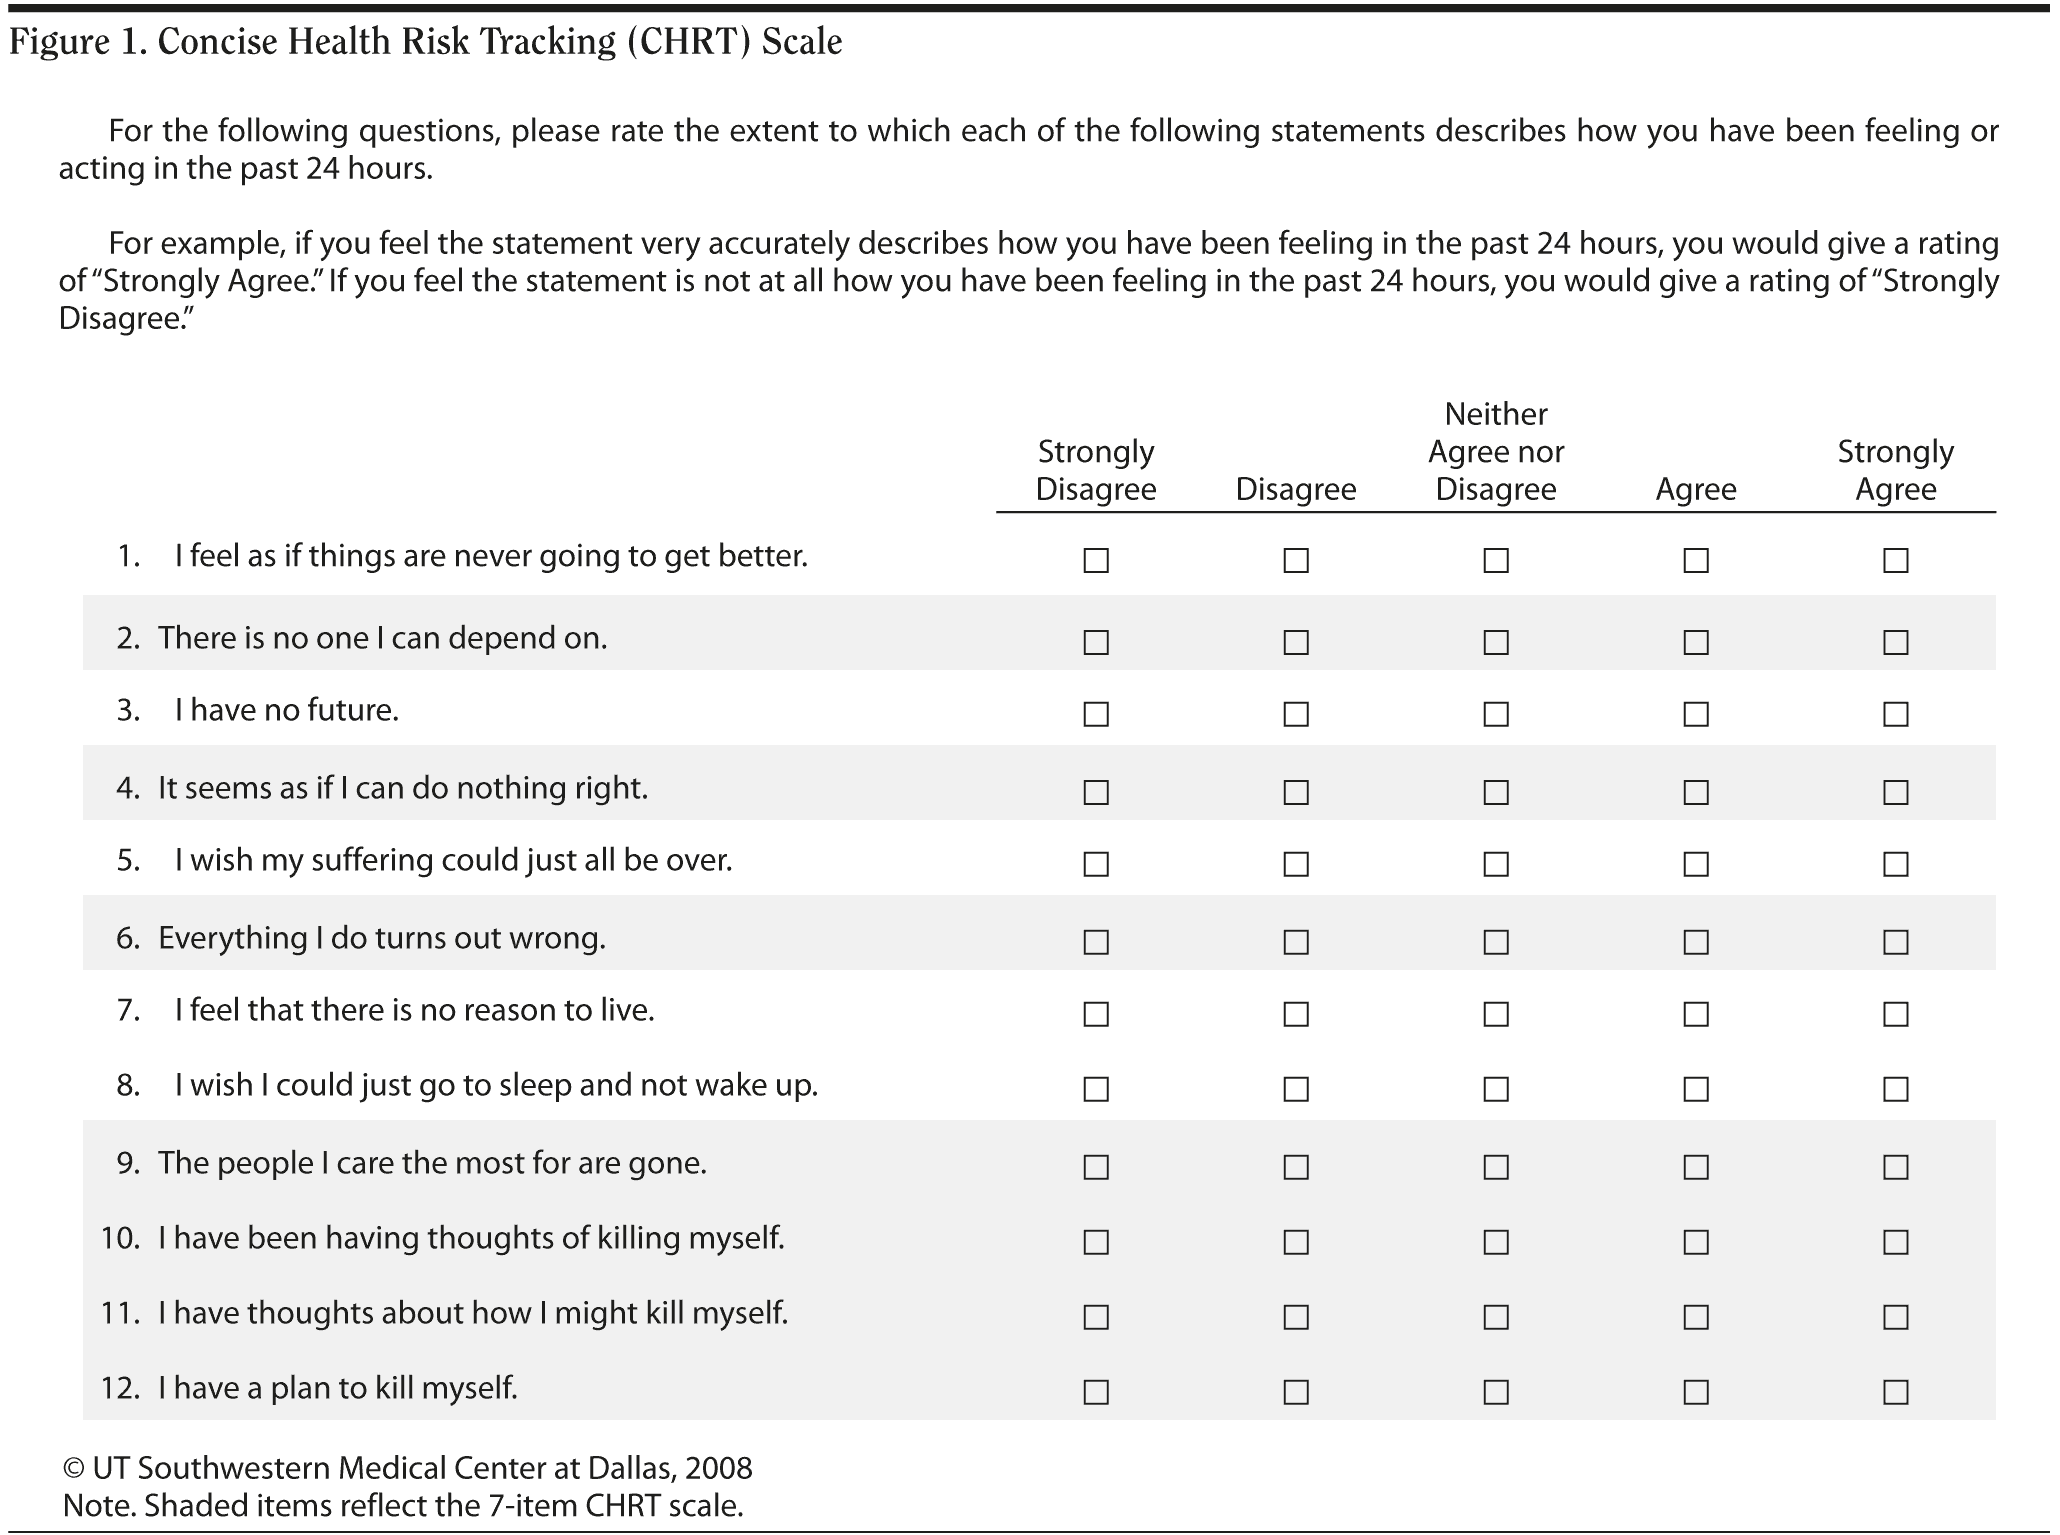This screenshot has width=2060, height=1535.
Task: Select Agree for 'I have no future'
Action: pyautogui.click(x=1696, y=714)
